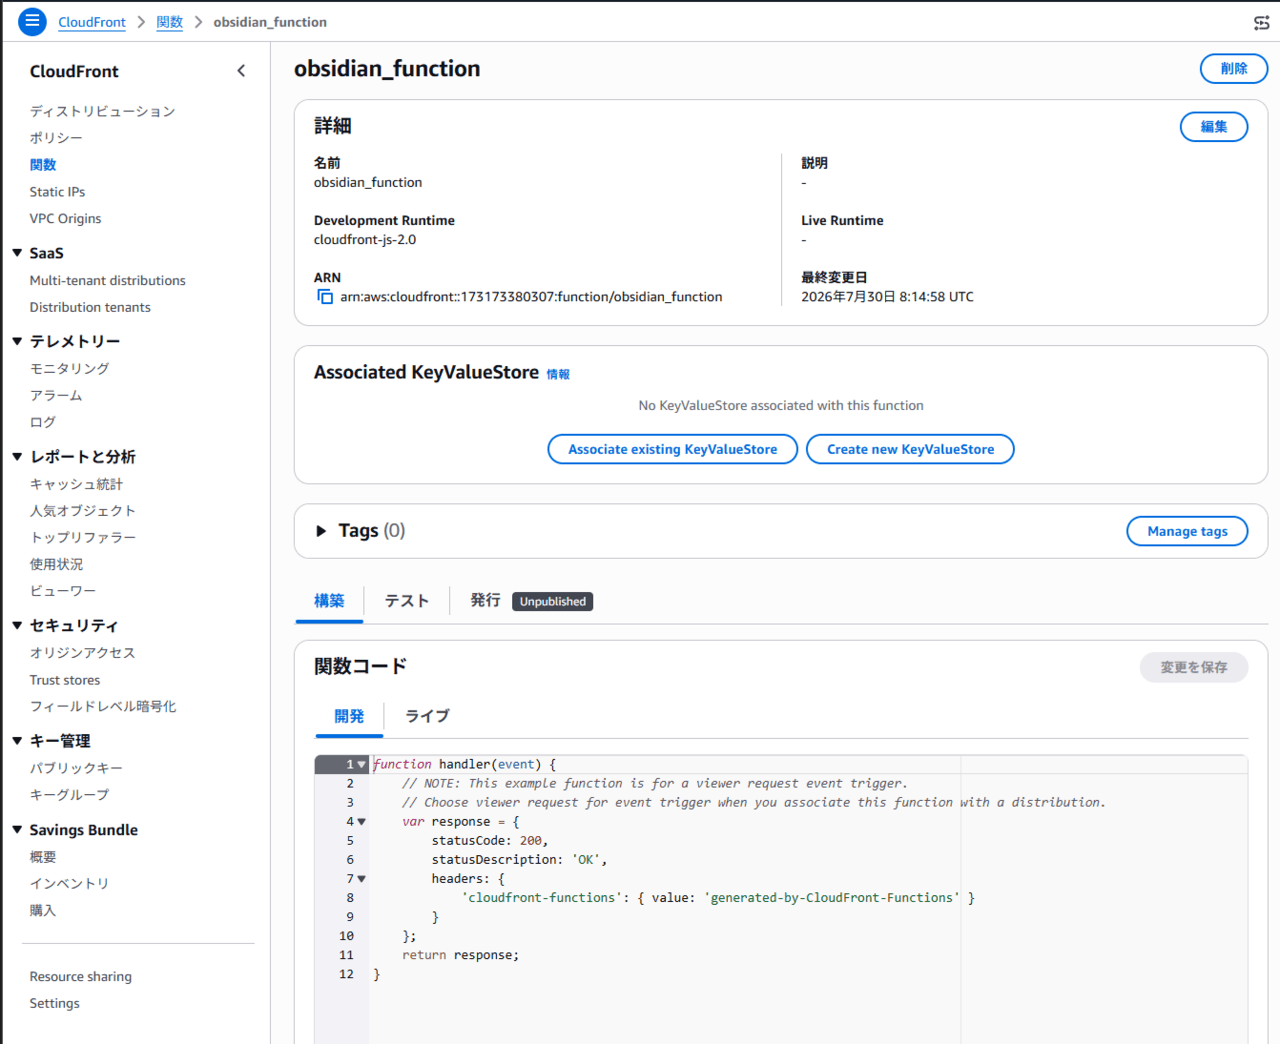This screenshot has height=1044, width=1280.
Task: Switch to the 発行 tab
Action: click(485, 600)
